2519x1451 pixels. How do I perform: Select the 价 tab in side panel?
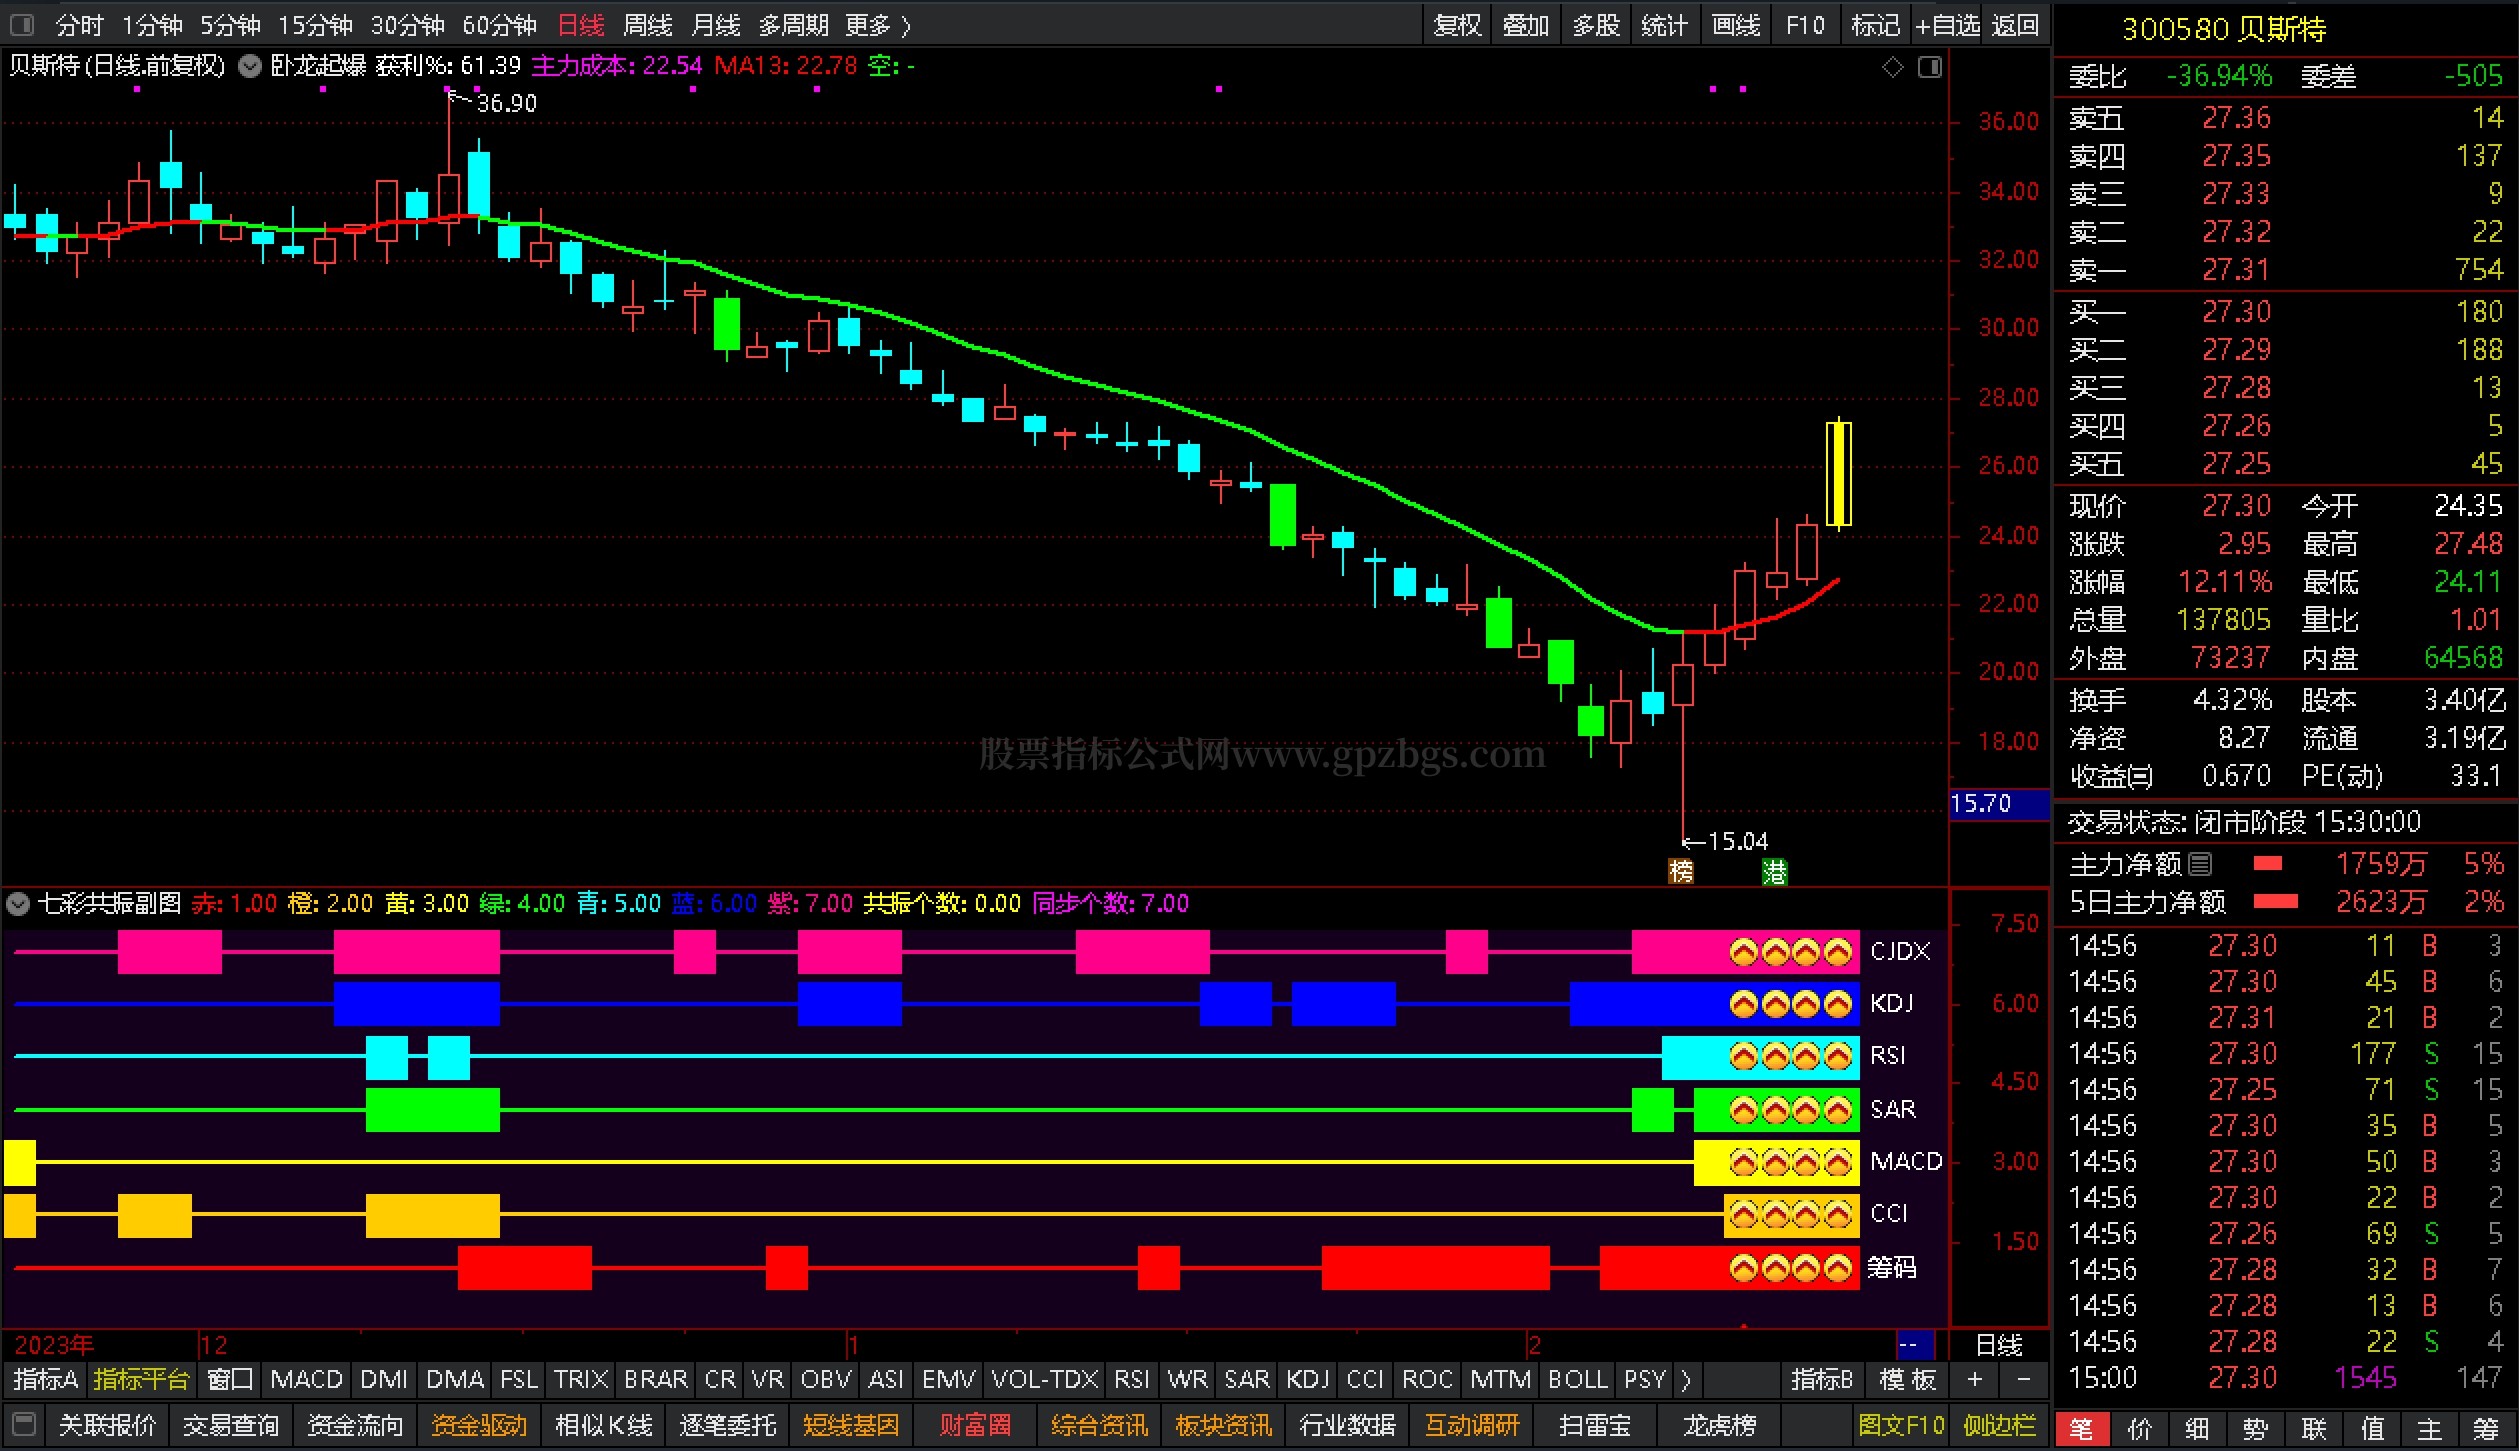[2140, 1430]
